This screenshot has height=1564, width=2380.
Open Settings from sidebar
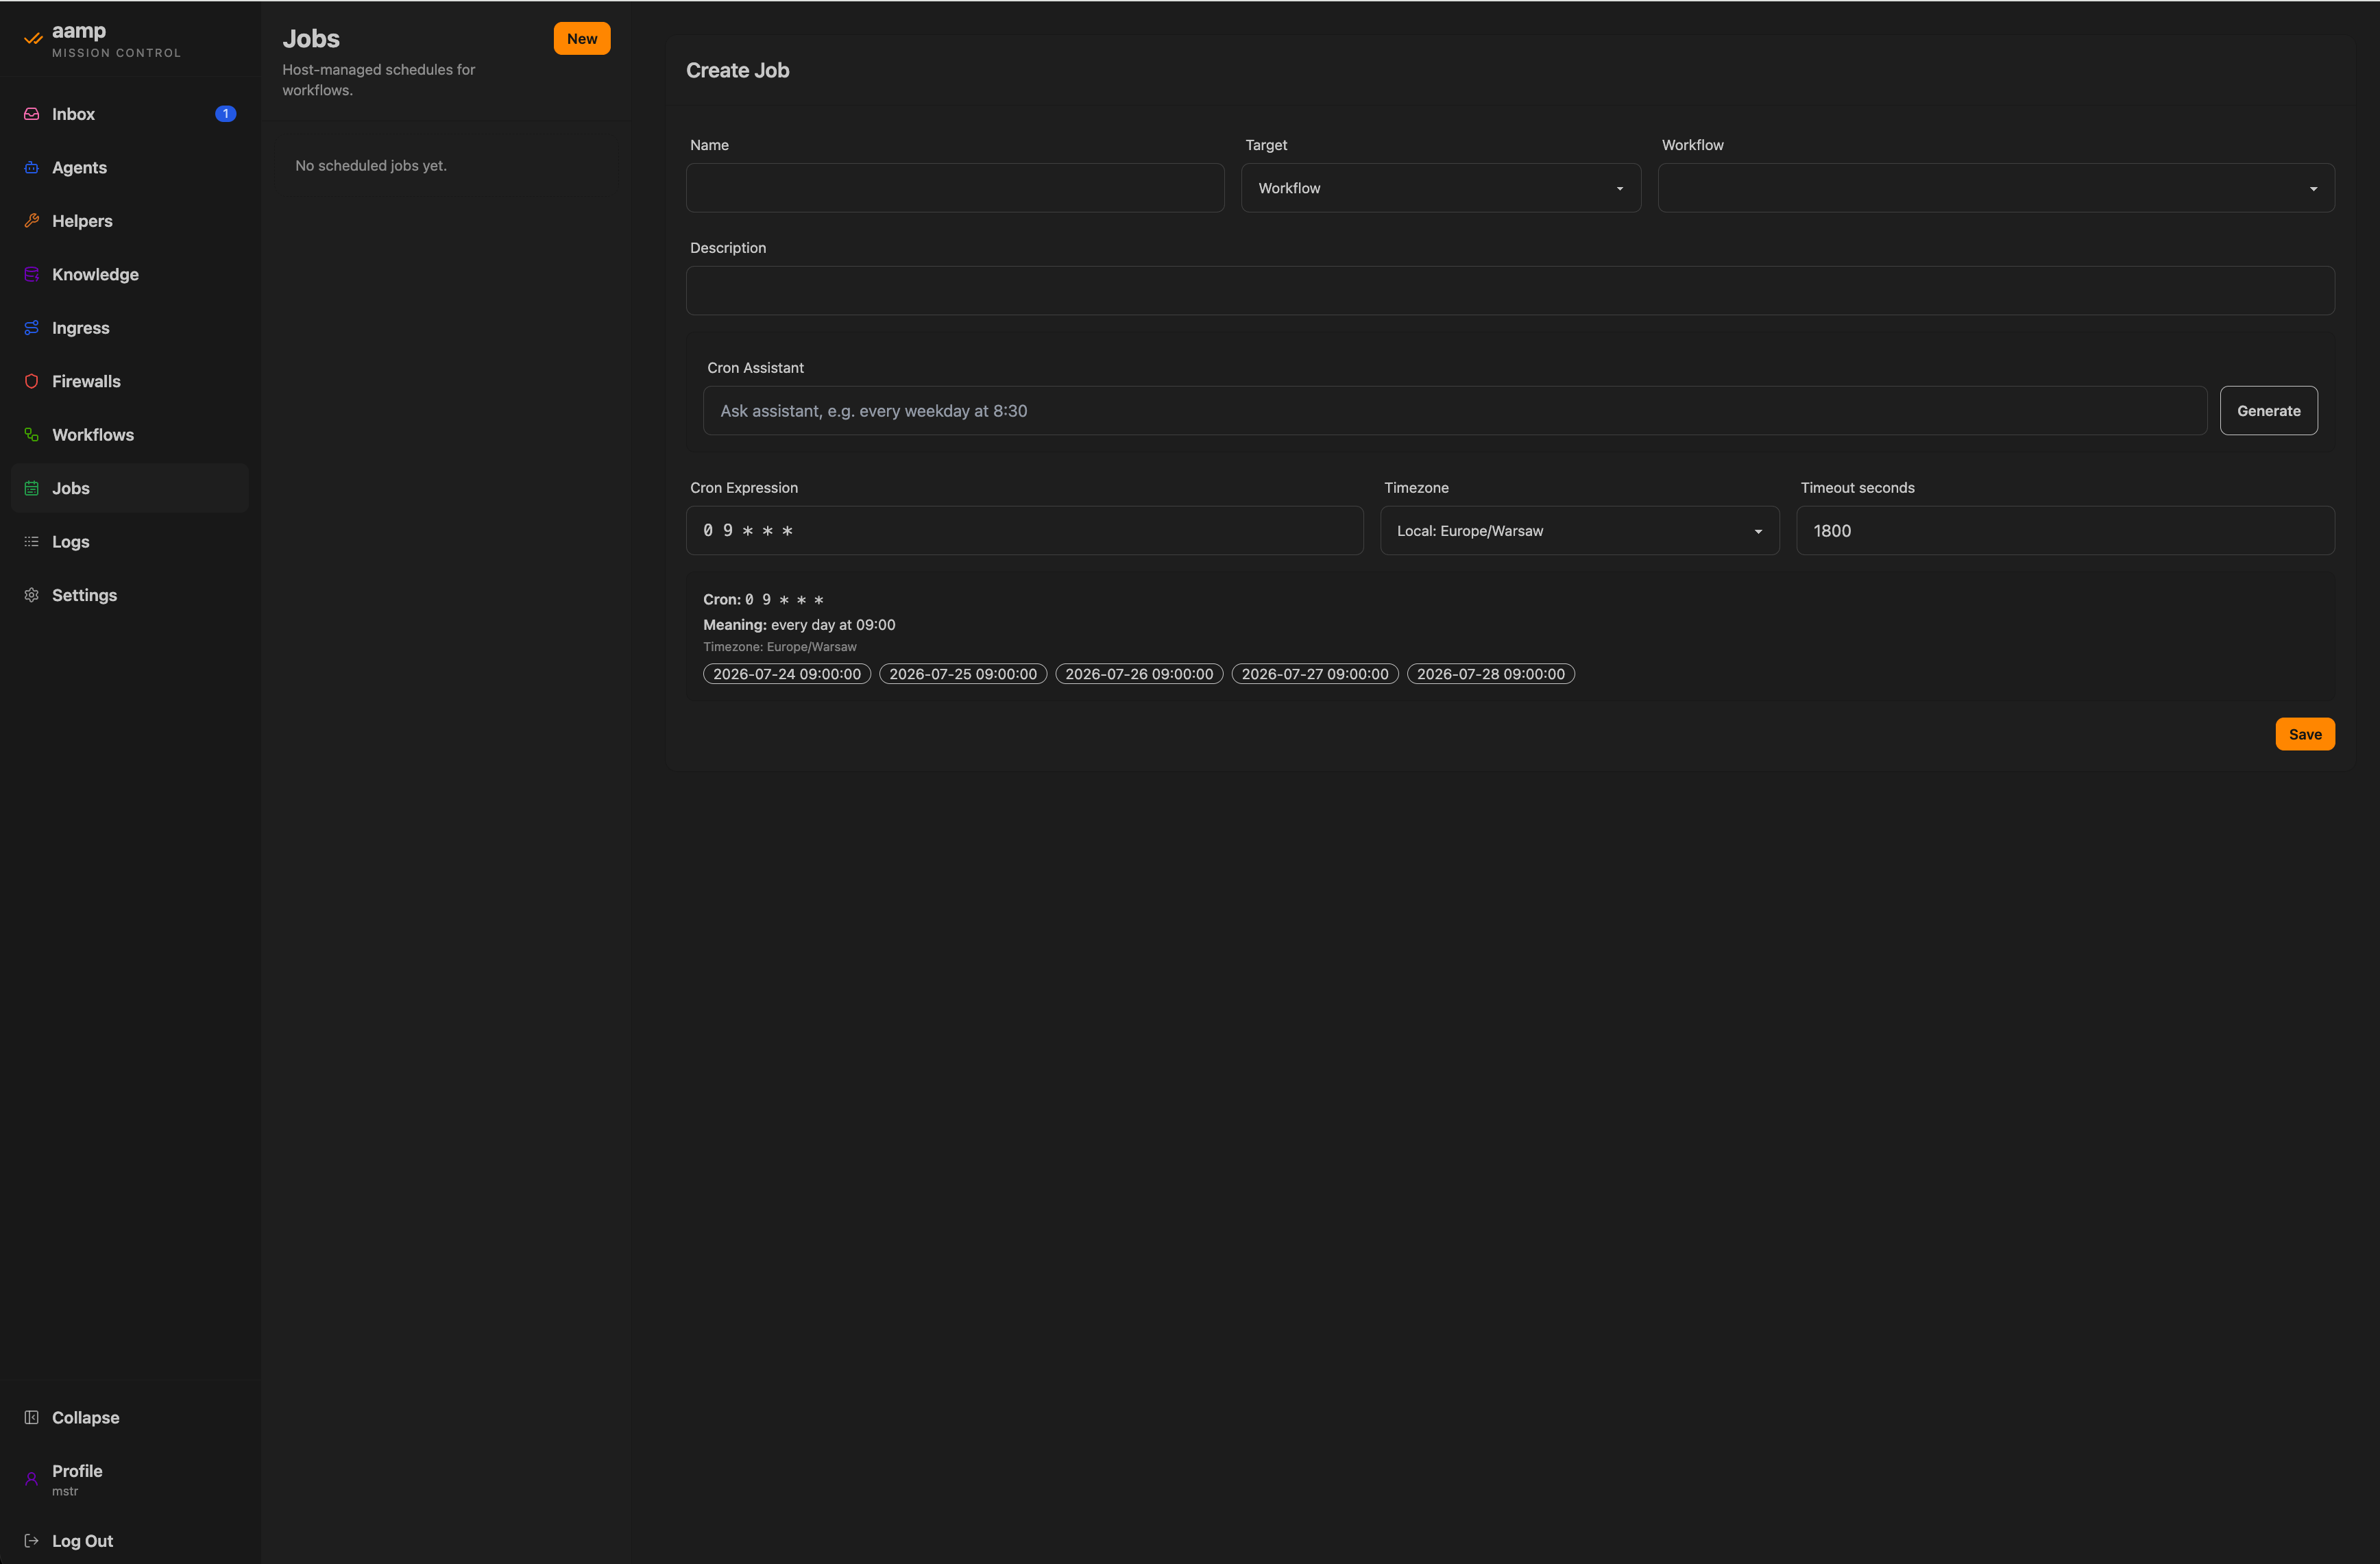130,595
